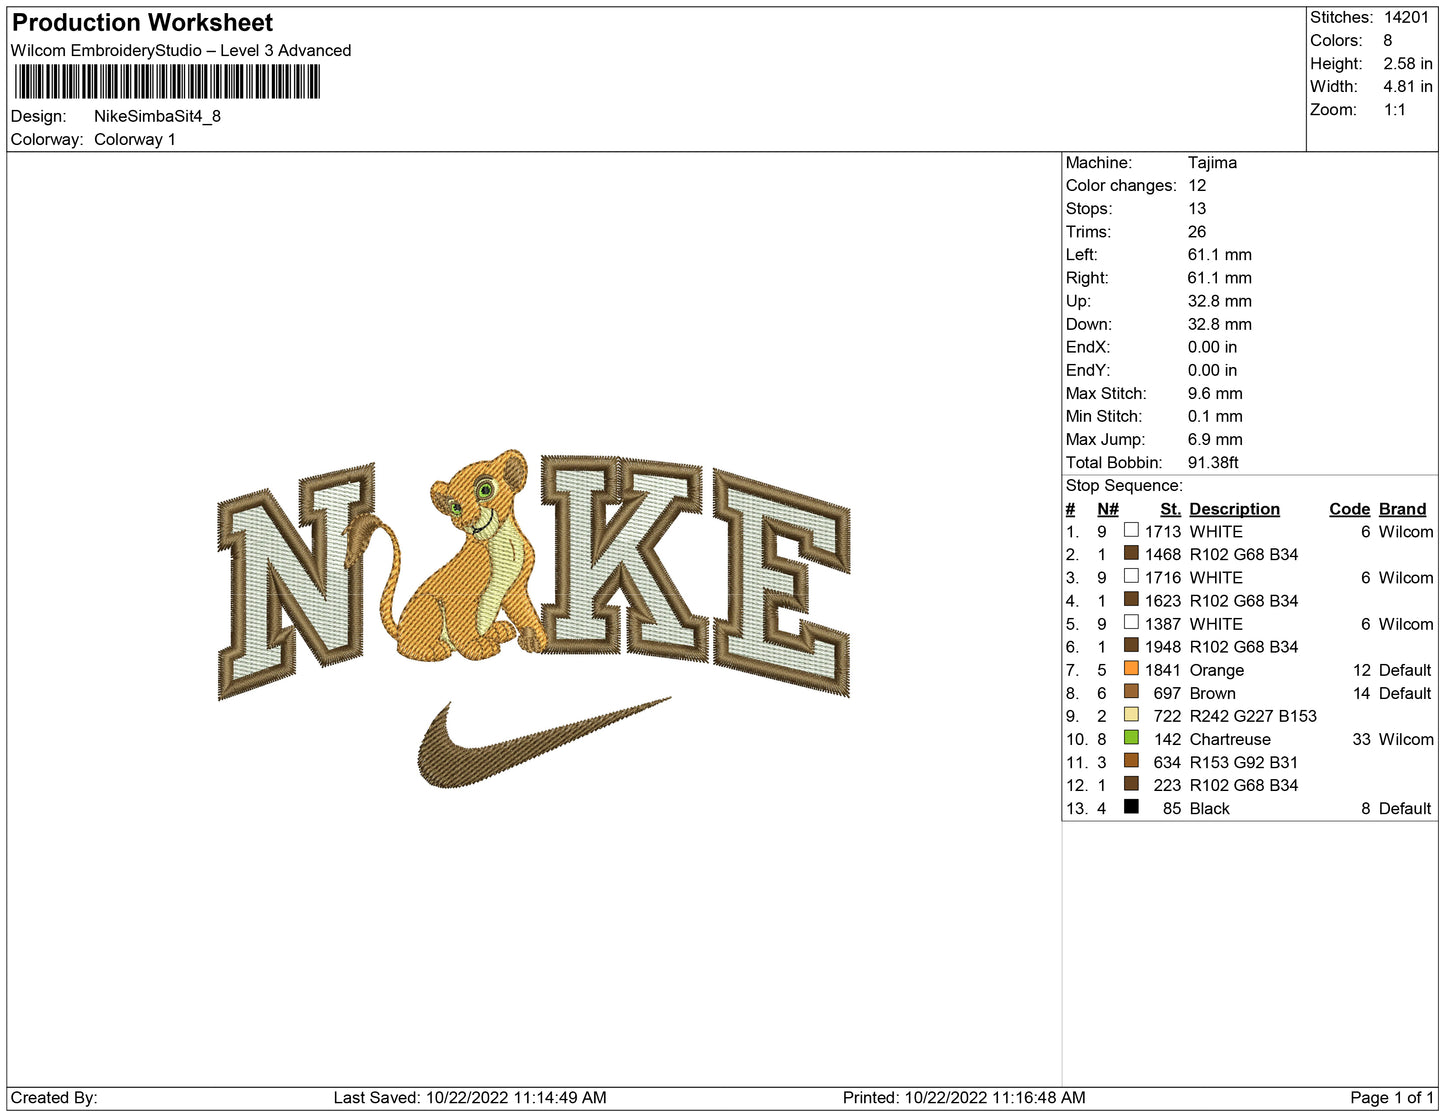1445x1112 pixels.
Task: Click the Nike Simba embroidery design preview
Action: (534, 618)
